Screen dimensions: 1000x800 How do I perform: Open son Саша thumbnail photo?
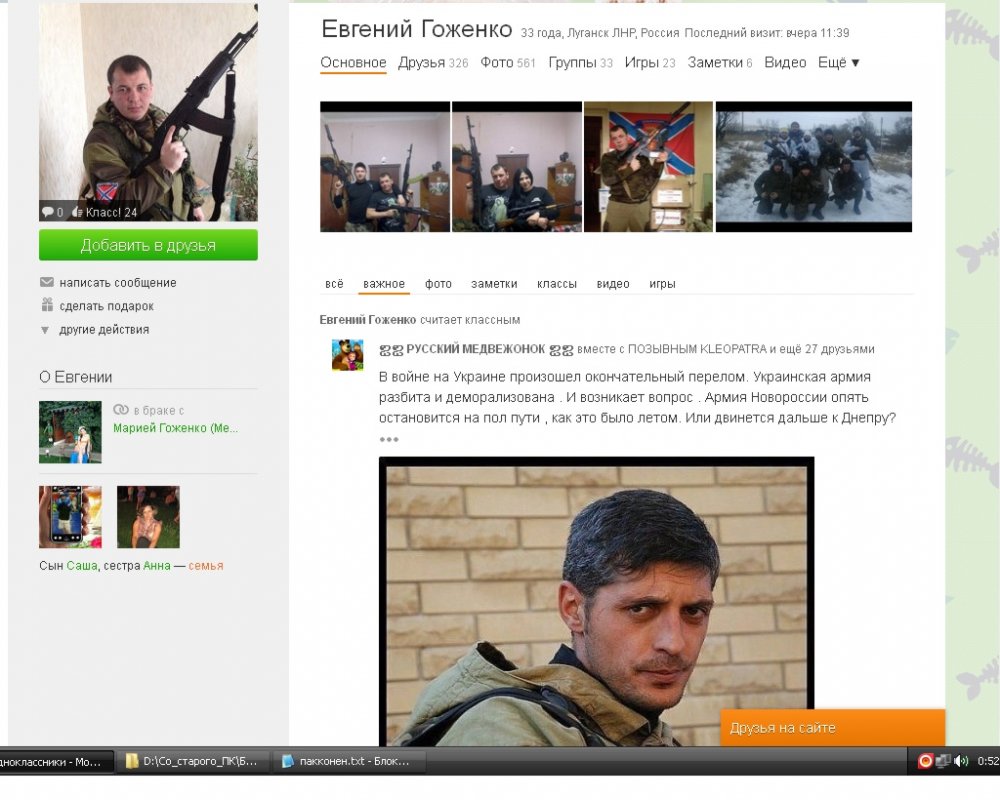(70, 517)
